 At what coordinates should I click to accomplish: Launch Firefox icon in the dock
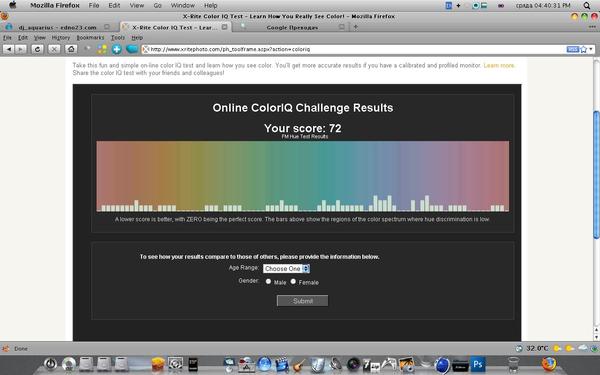coord(549,364)
